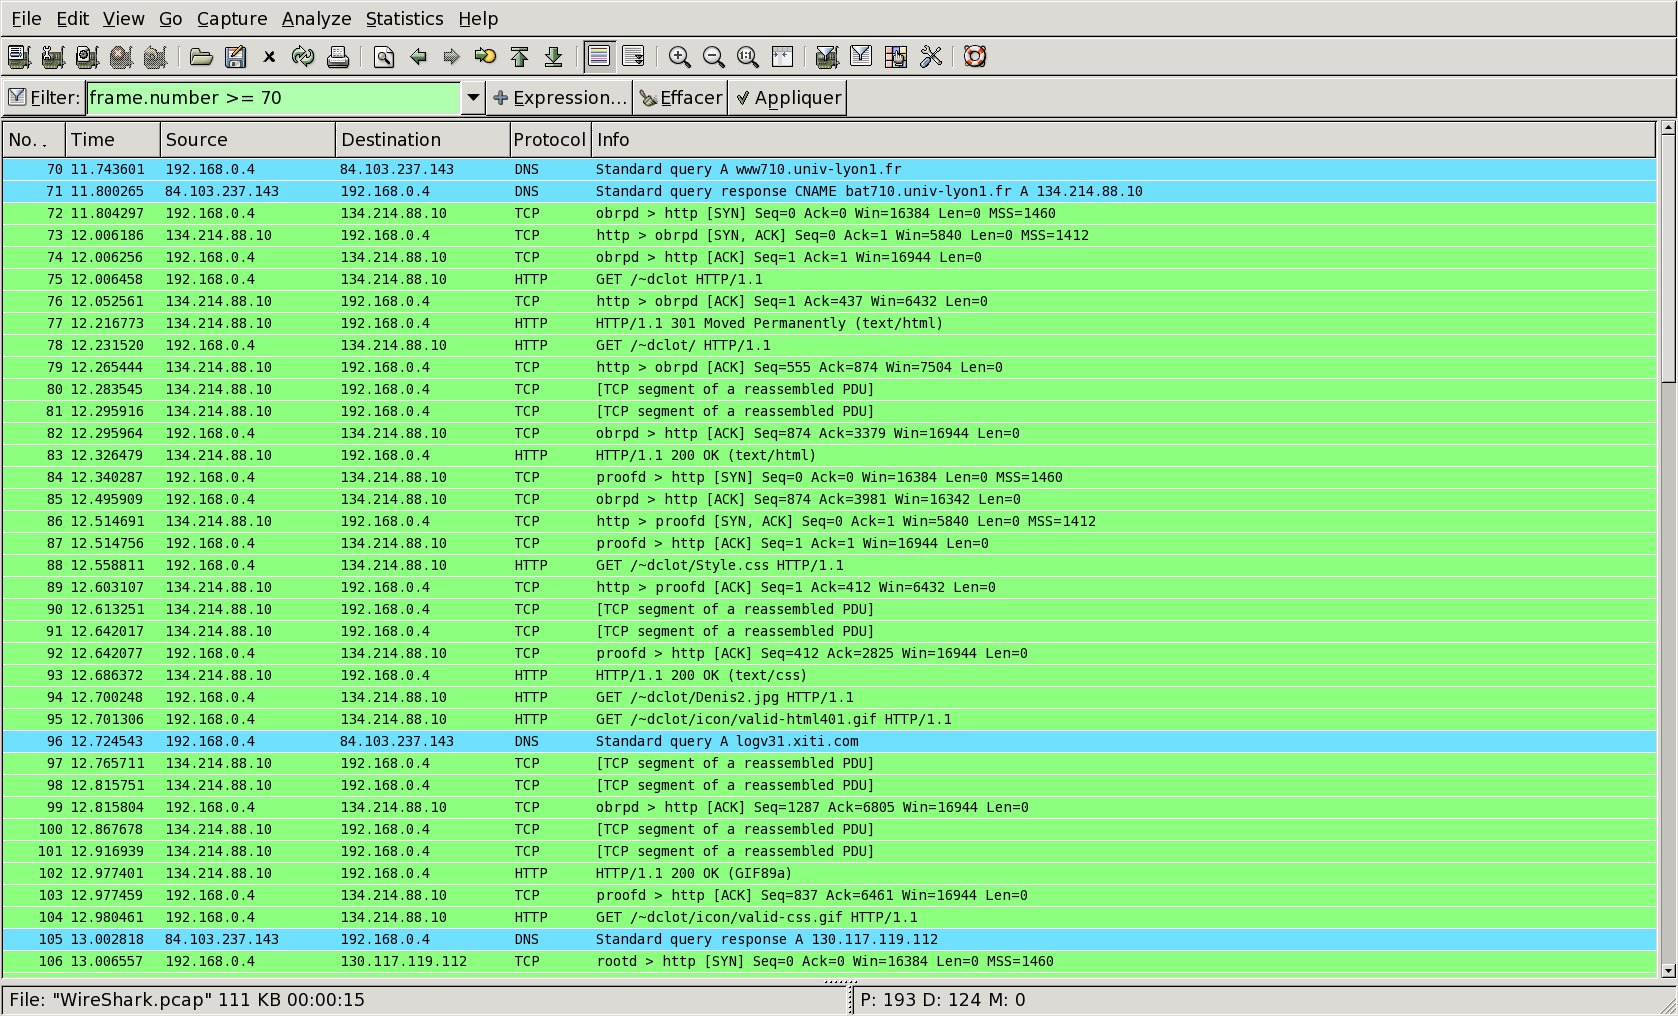Select packet 96 DNS query logv31.xiti.com

[829, 741]
